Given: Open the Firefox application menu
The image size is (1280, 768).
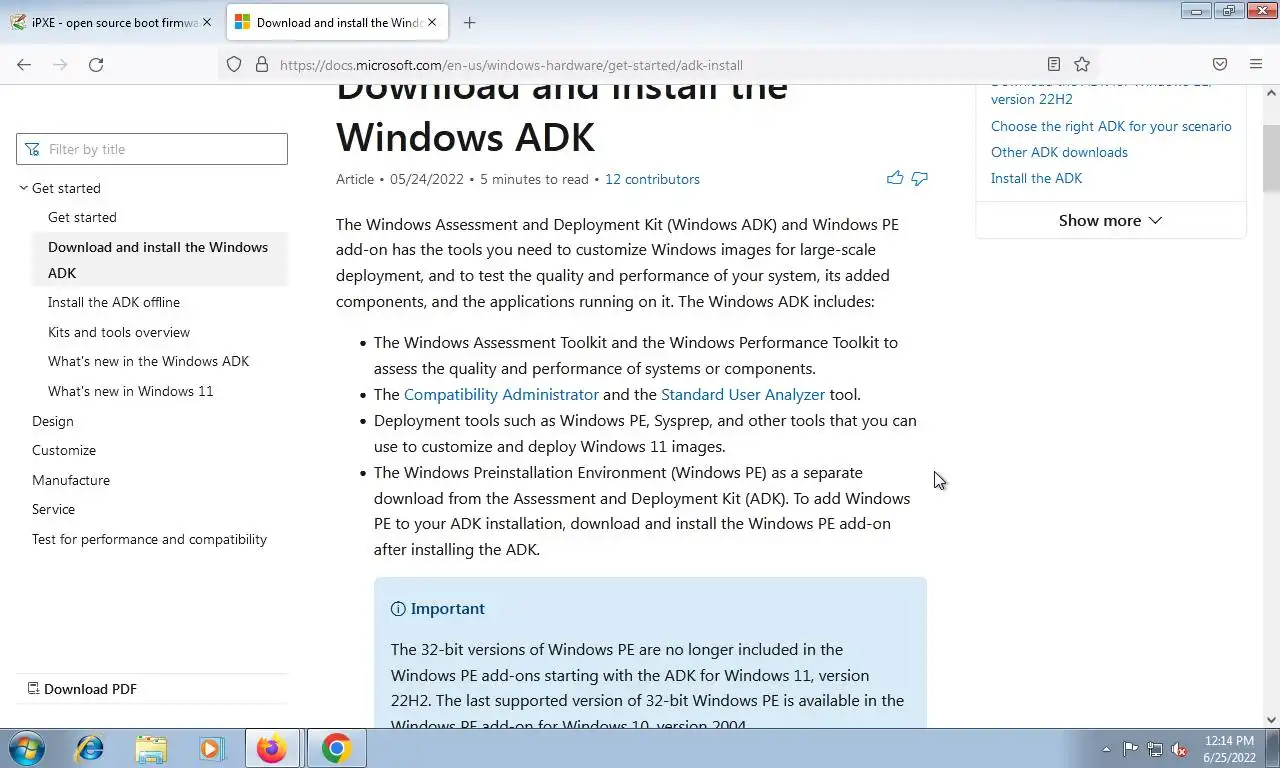Looking at the screenshot, I should 1256,64.
